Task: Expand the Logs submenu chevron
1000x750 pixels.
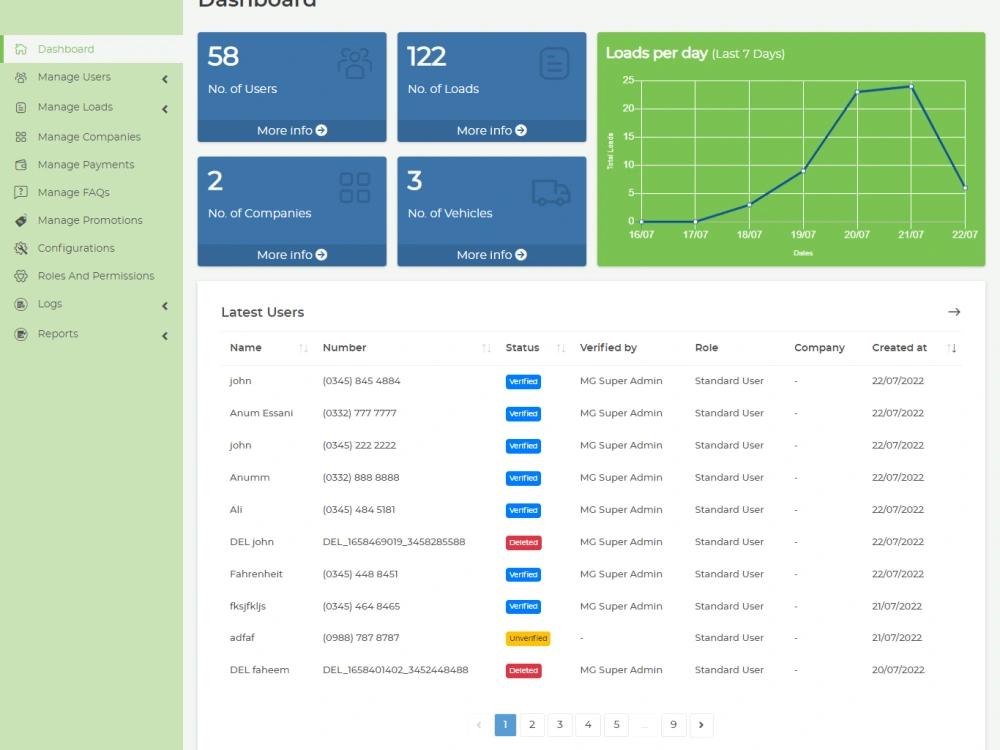Action: tap(165, 306)
